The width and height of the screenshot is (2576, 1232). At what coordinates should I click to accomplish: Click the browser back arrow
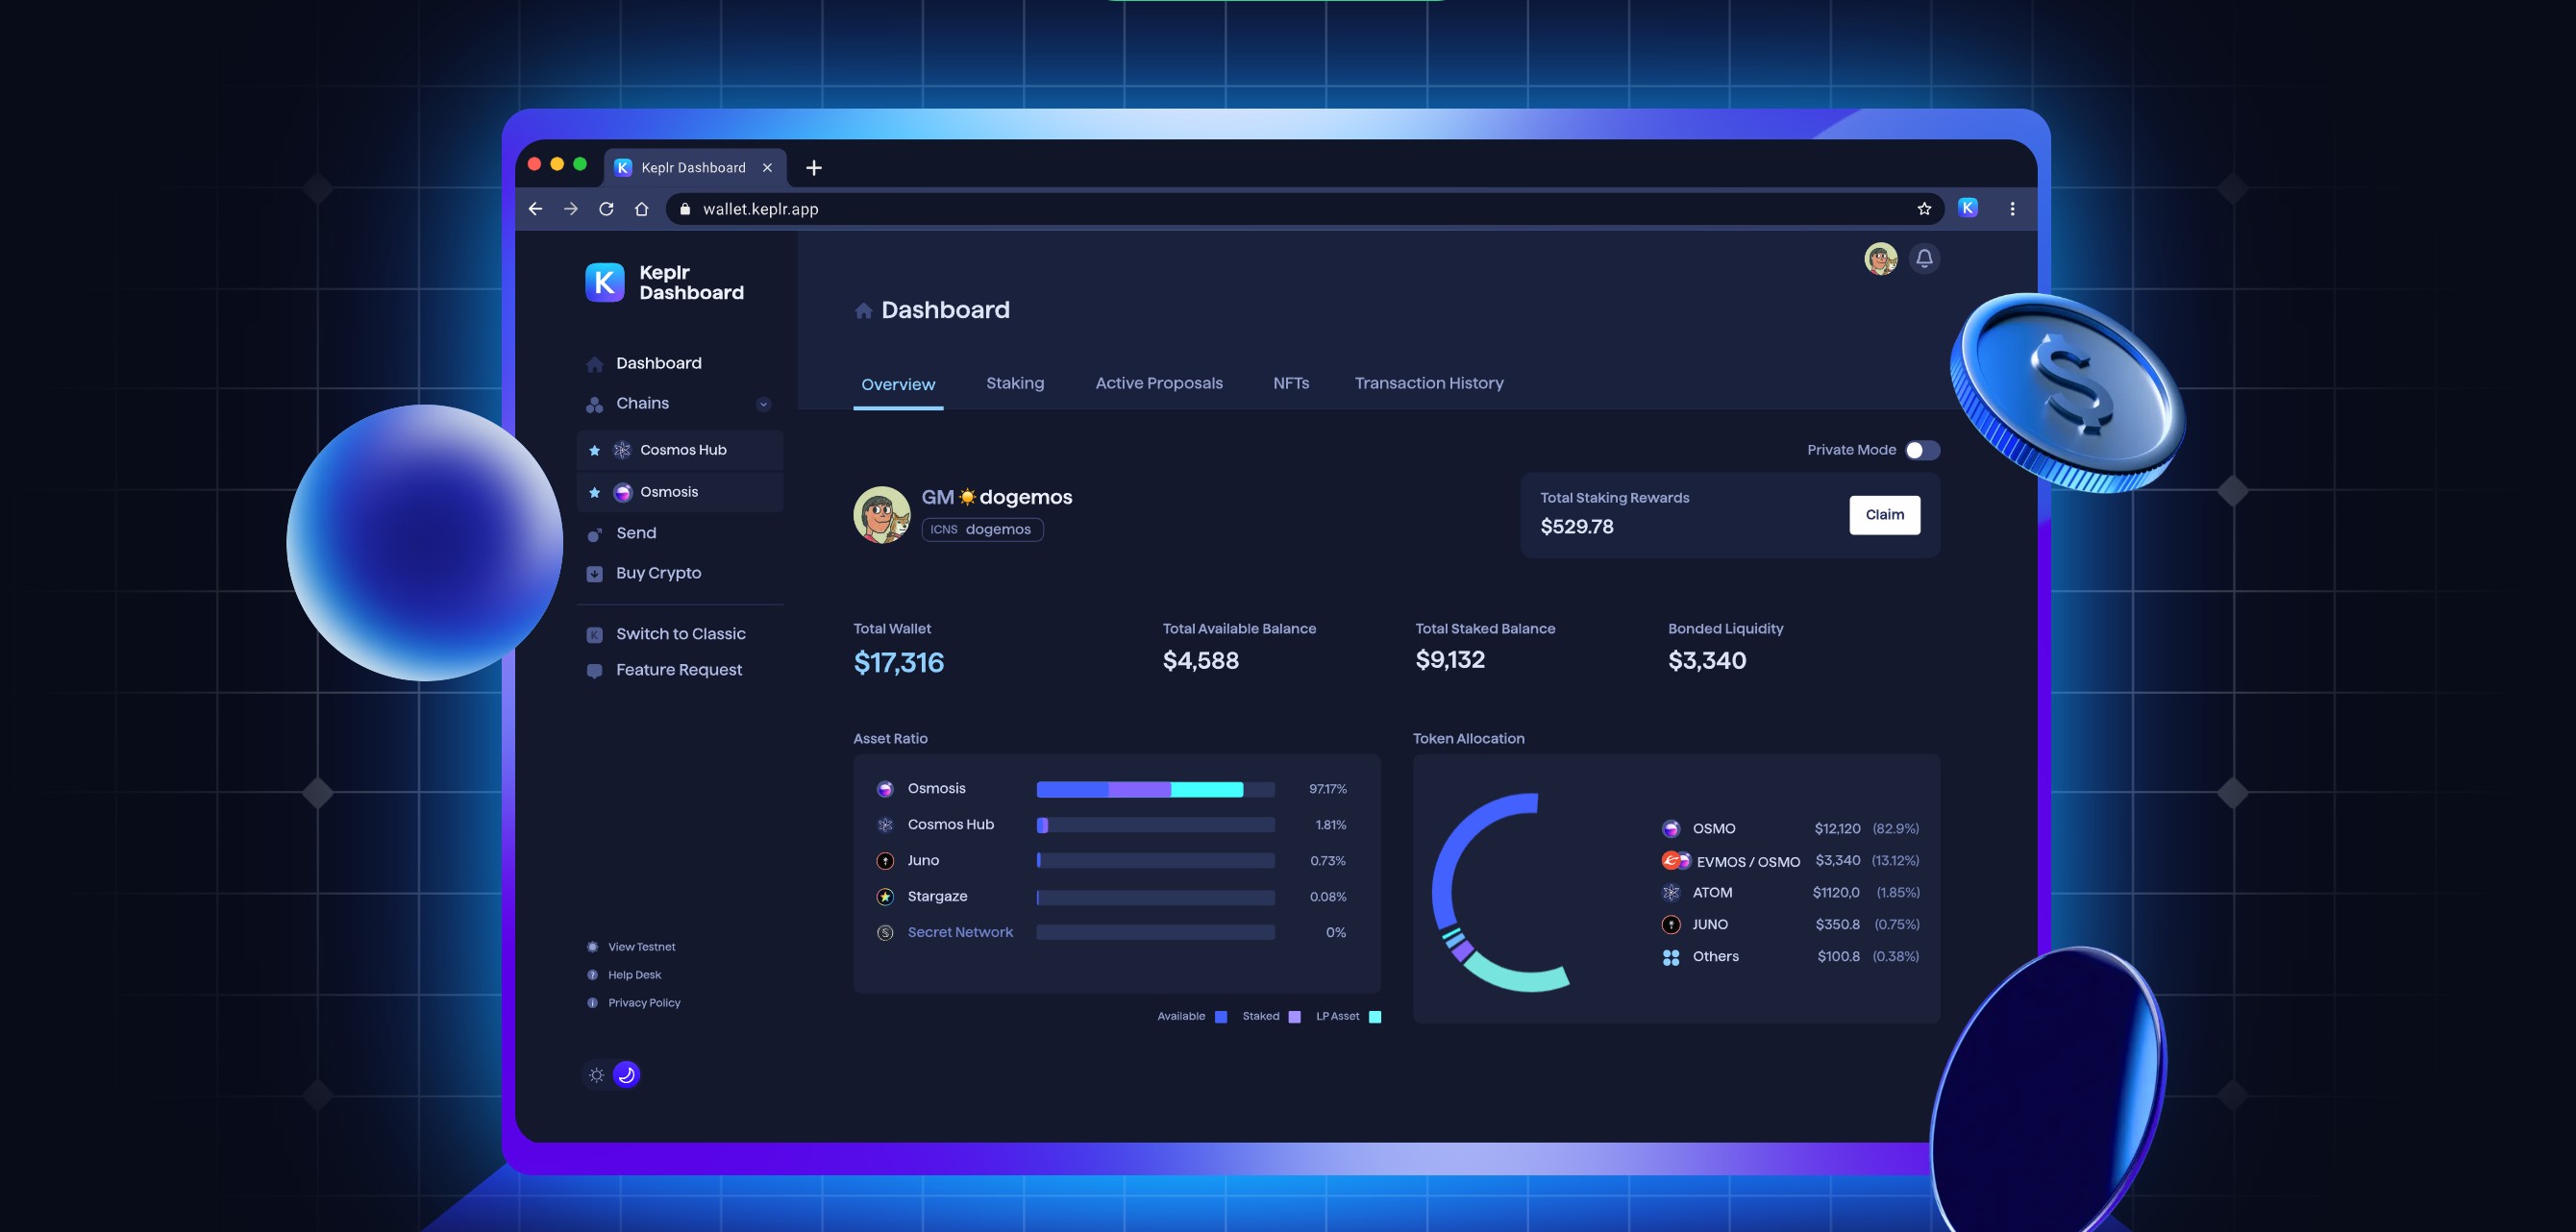pos(535,209)
